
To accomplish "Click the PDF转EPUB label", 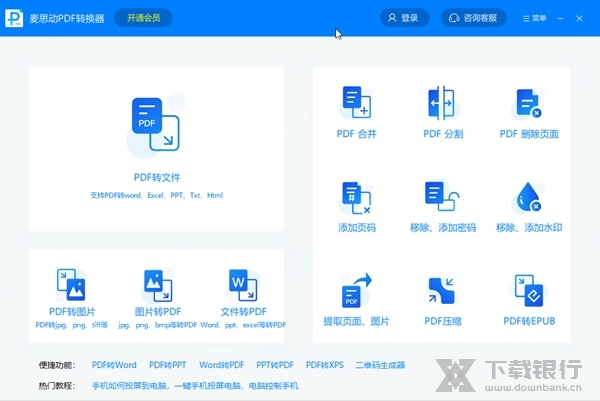I will click(x=529, y=321).
